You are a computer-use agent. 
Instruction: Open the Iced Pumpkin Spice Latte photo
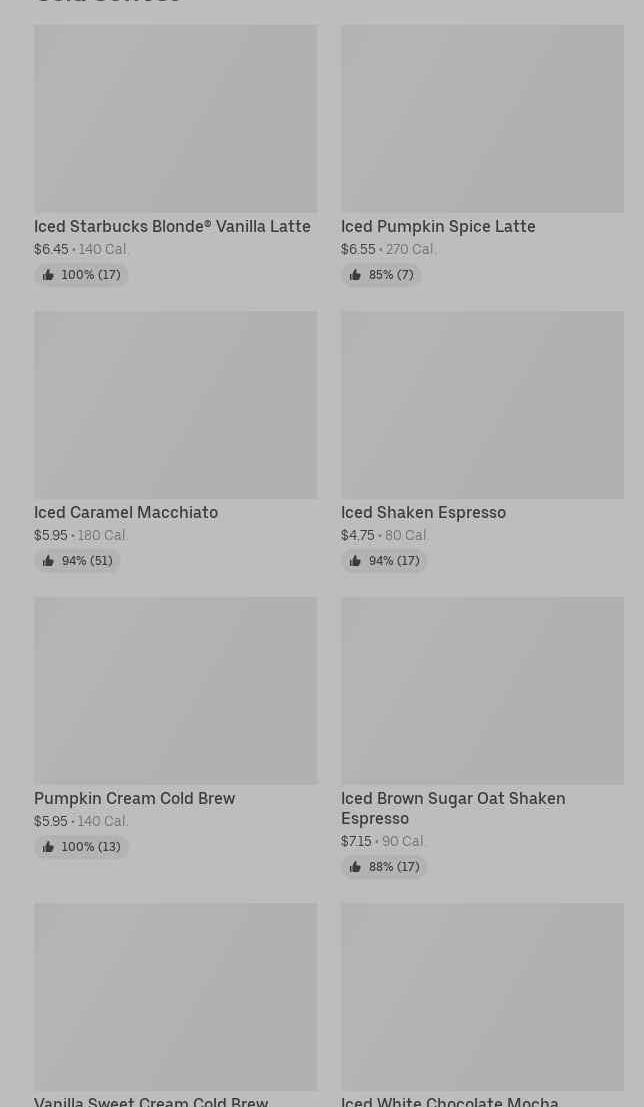tap(482, 118)
